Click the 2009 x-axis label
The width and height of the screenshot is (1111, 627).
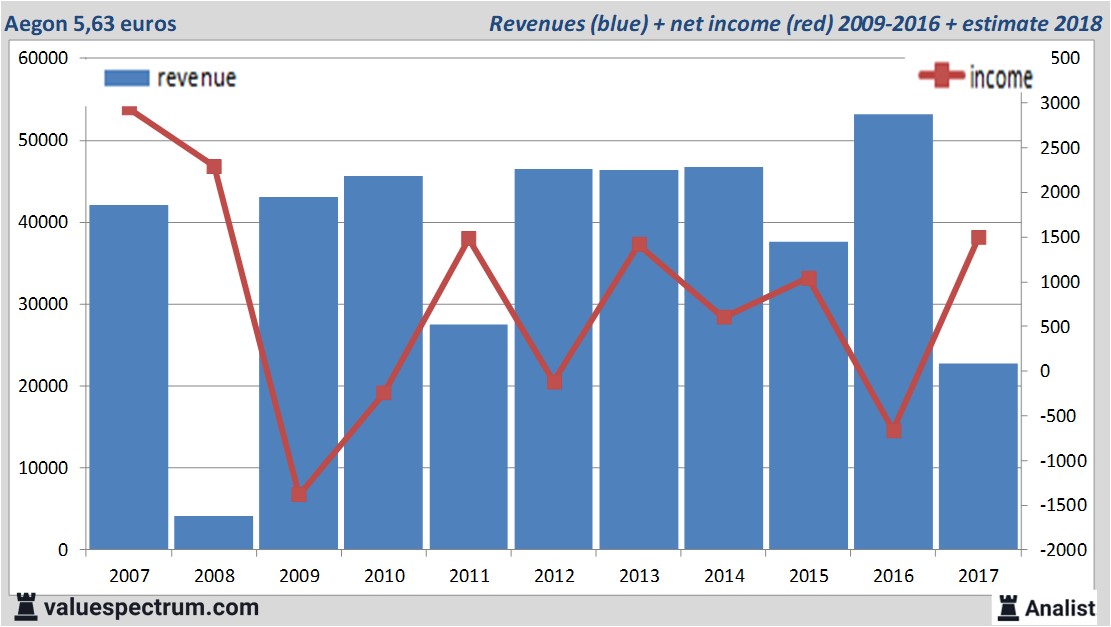click(x=299, y=576)
